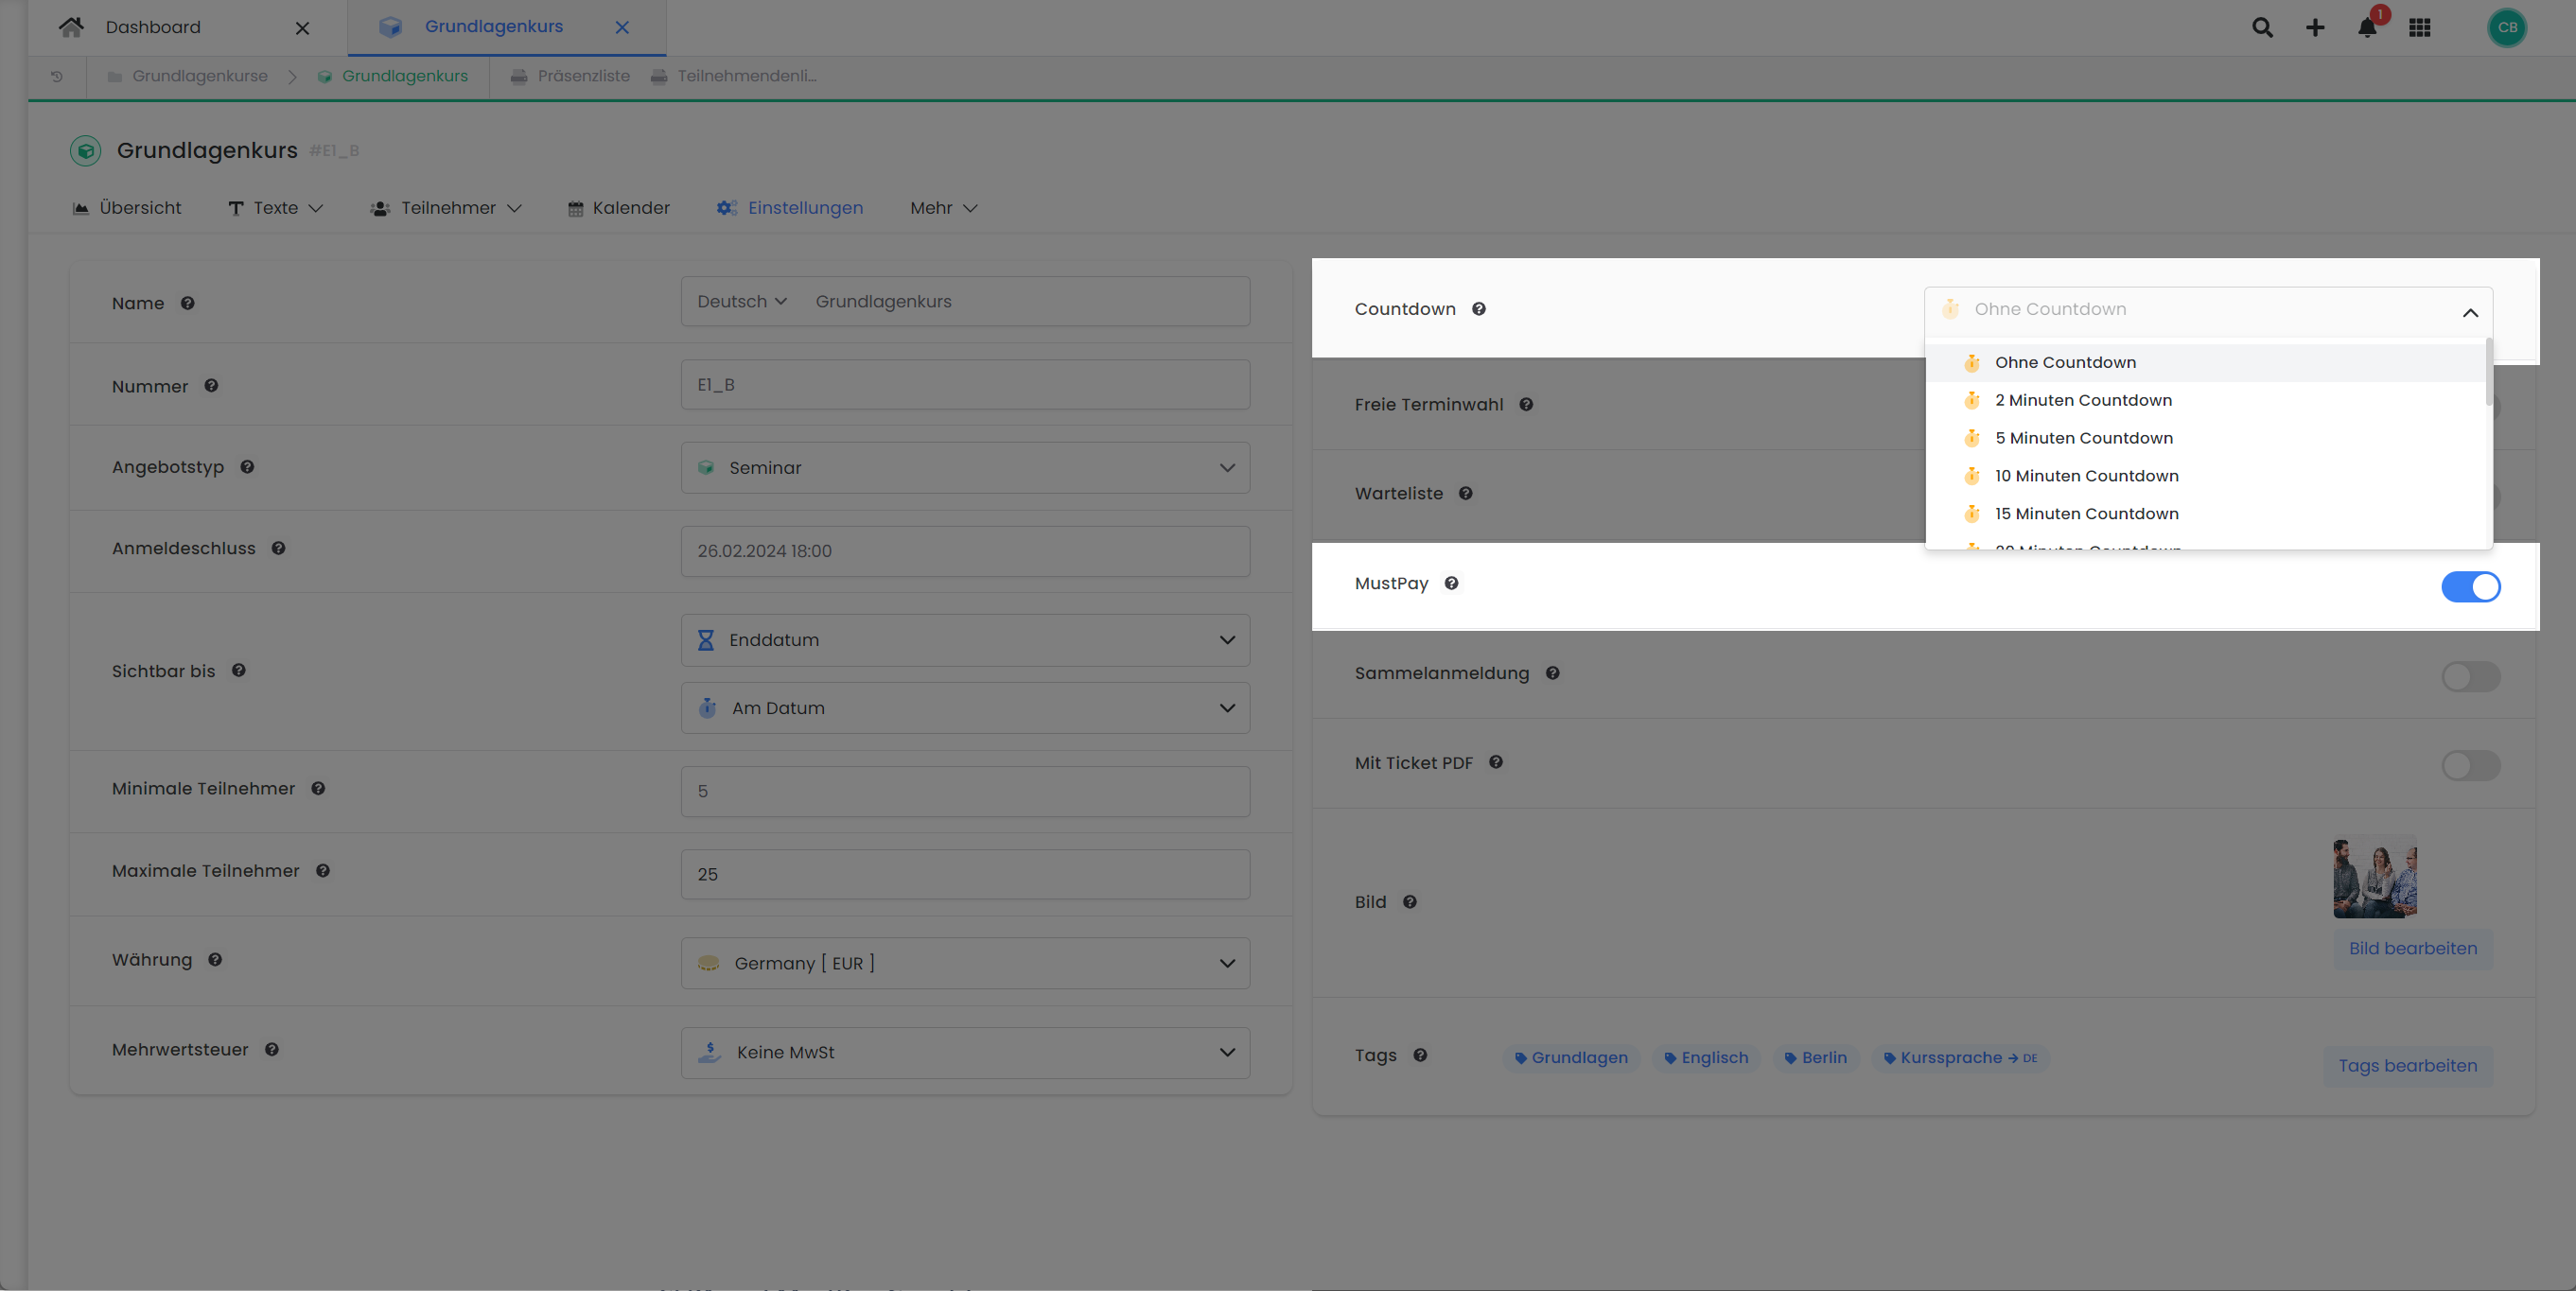Image resolution: width=2576 pixels, height=1291 pixels.
Task: Click the home icon on the Dashboard tab
Action: 71,27
